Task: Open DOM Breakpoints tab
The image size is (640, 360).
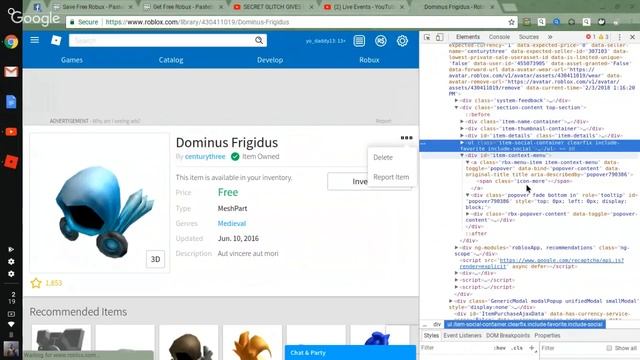Action: point(508,336)
